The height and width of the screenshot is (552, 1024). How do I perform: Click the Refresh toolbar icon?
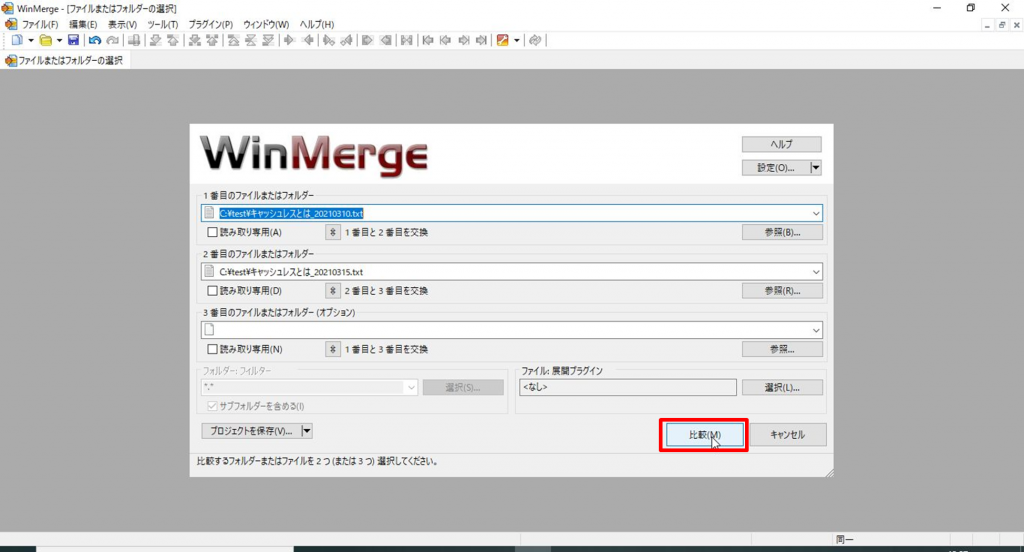[535, 41]
